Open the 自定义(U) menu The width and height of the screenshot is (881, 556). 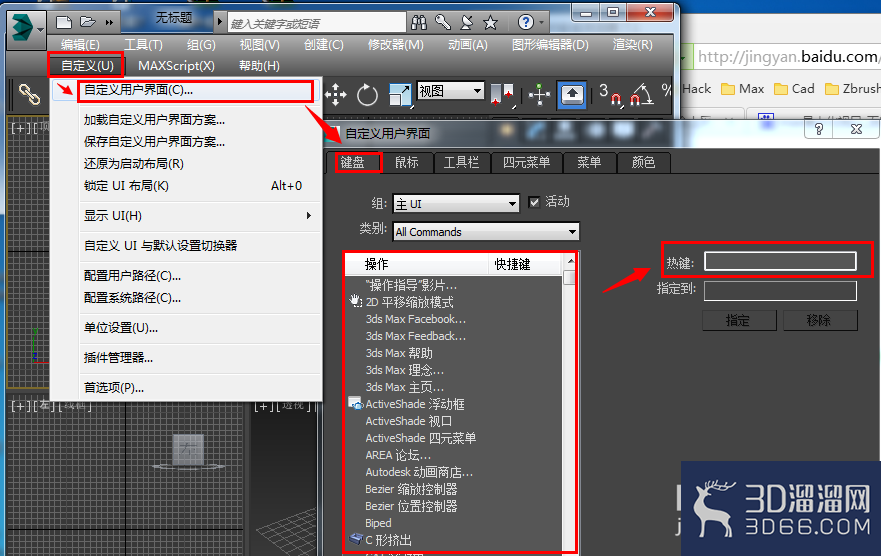click(x=87, y=66)
